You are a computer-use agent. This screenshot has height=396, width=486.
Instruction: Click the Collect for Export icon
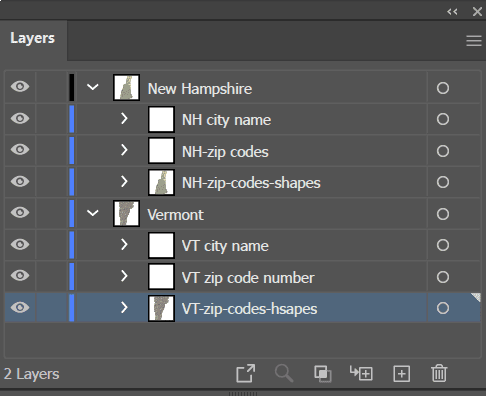pos(246,373)
